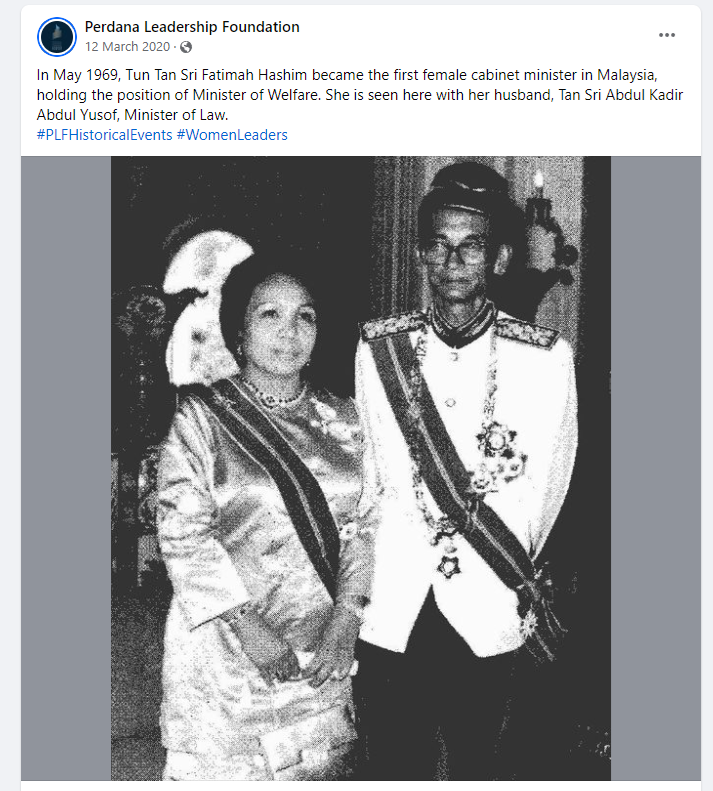Click the man's ceremonial headgear in photo
The height and width of the screenshot is (791, 713).
point(463,188)
